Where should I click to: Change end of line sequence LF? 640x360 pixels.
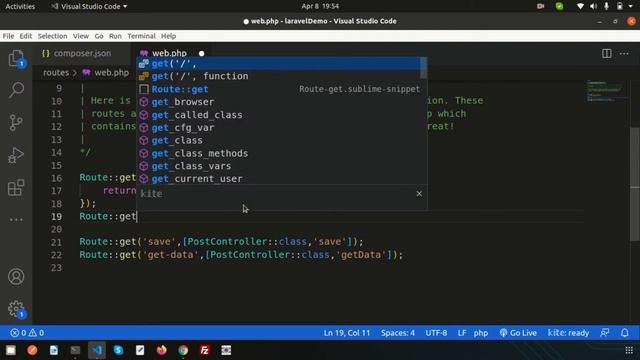pos(462,333)
